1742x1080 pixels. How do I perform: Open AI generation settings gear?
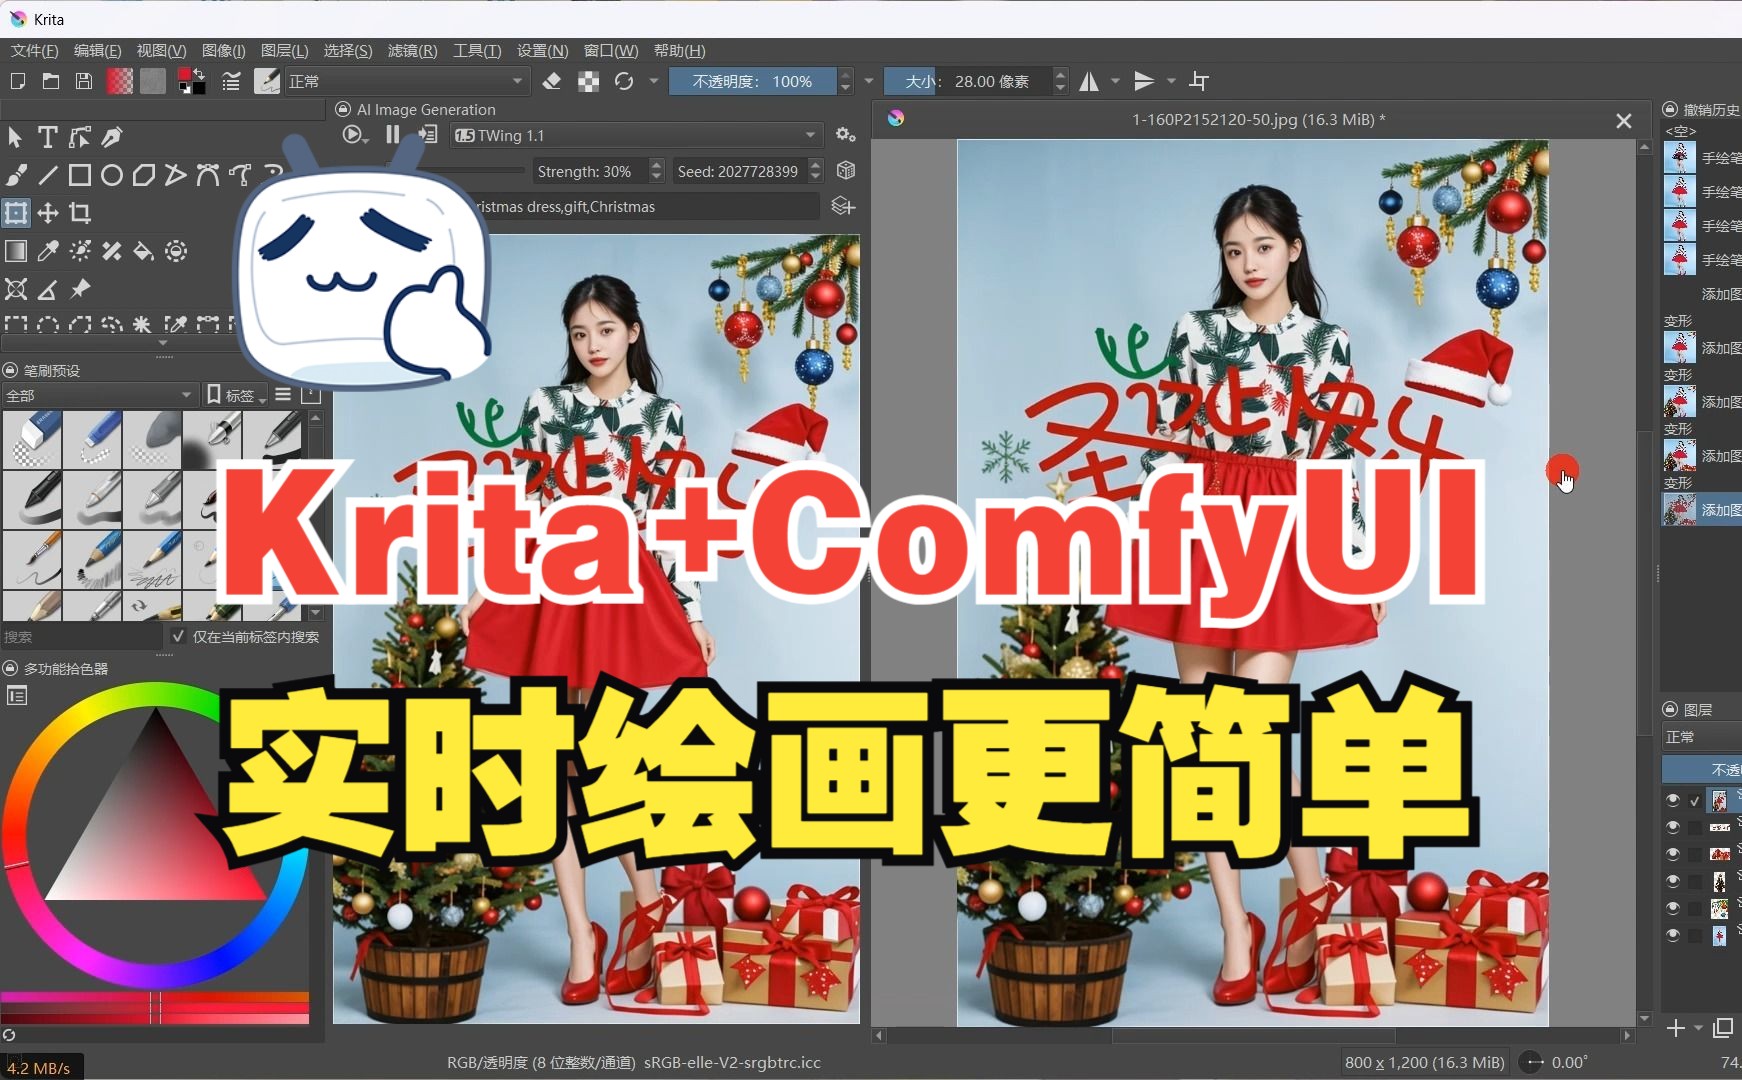[x=846, y=135]
